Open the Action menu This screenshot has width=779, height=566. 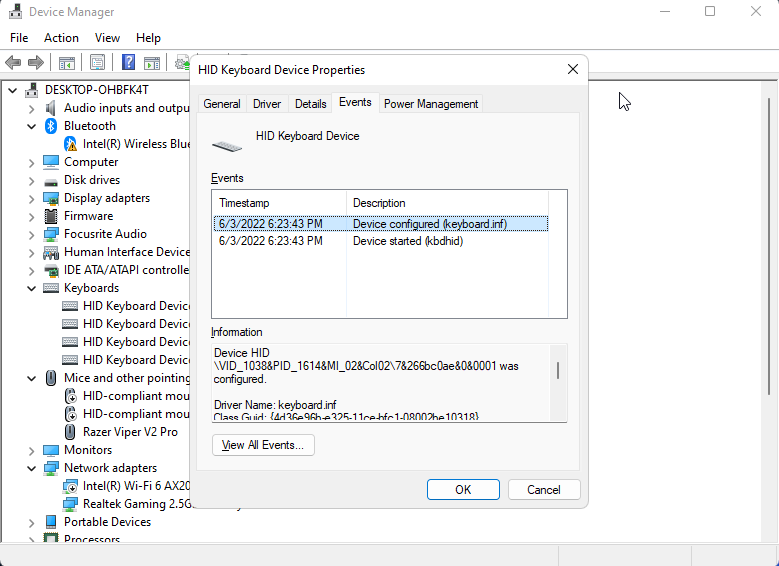pyautogui.click(x=61, y=38)
